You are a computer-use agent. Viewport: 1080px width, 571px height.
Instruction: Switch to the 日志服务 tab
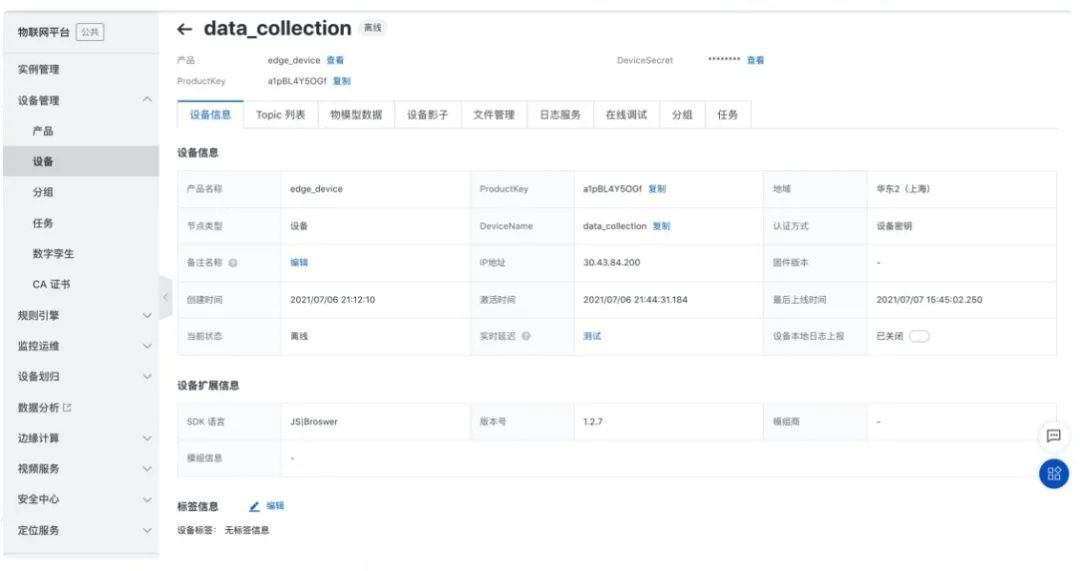point(560,115)
